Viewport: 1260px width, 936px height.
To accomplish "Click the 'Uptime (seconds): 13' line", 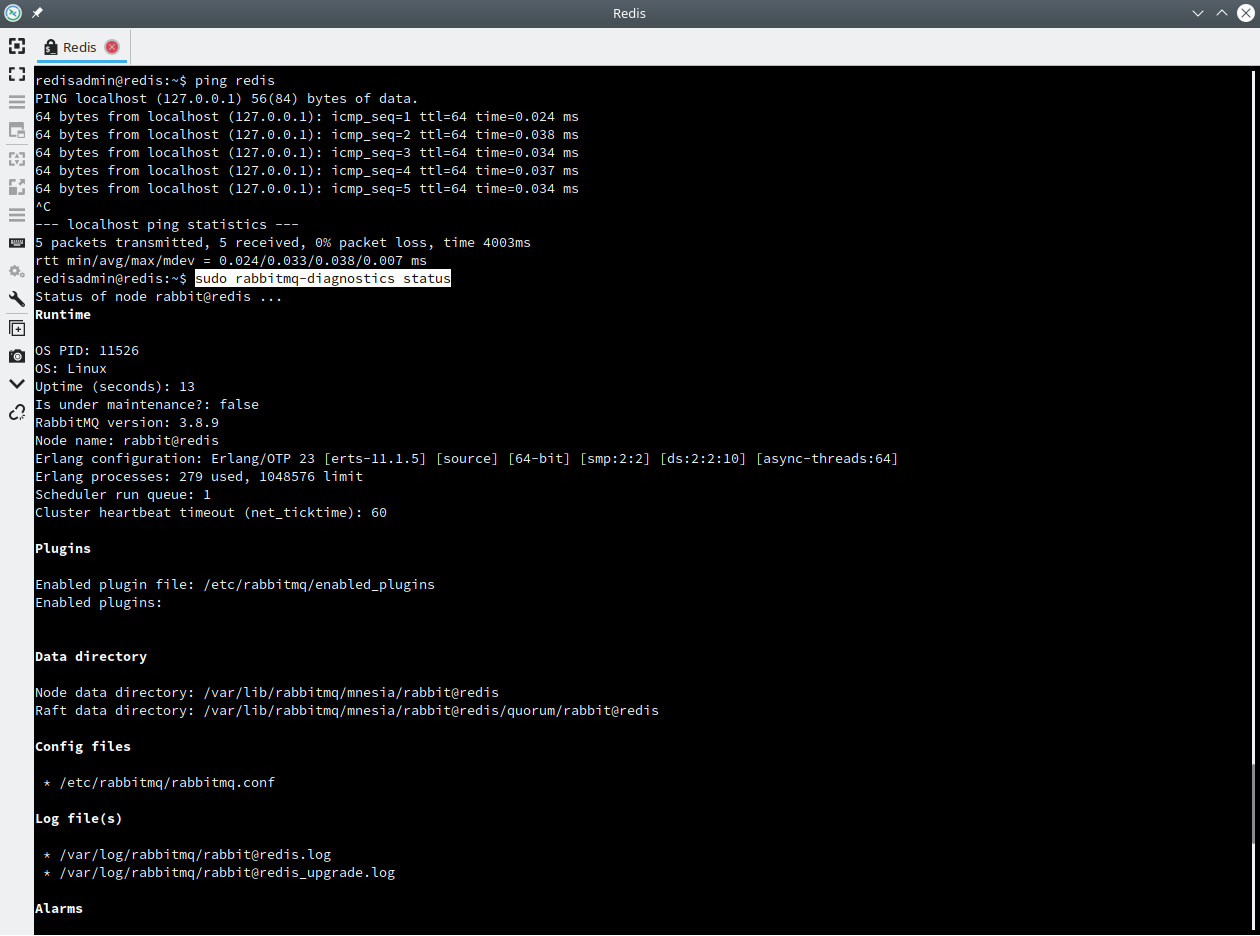I will 115,387.
